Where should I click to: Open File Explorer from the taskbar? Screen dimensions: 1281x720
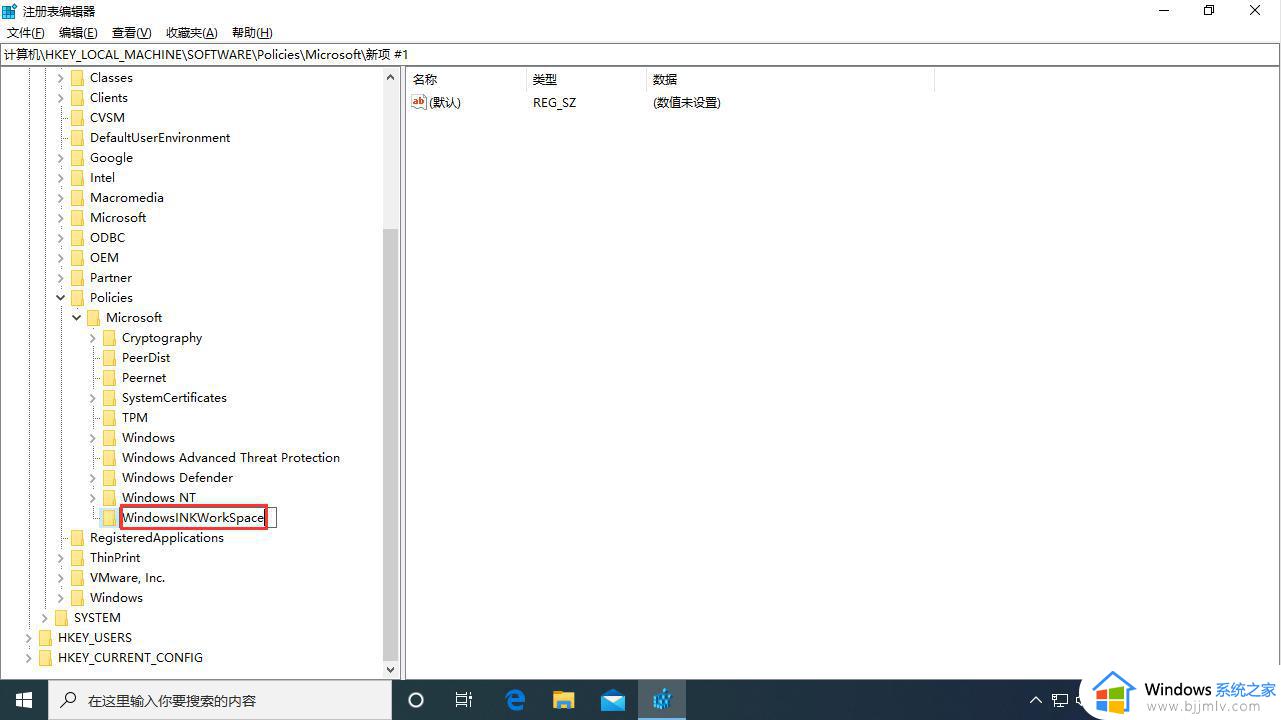(x=564, y=700)
